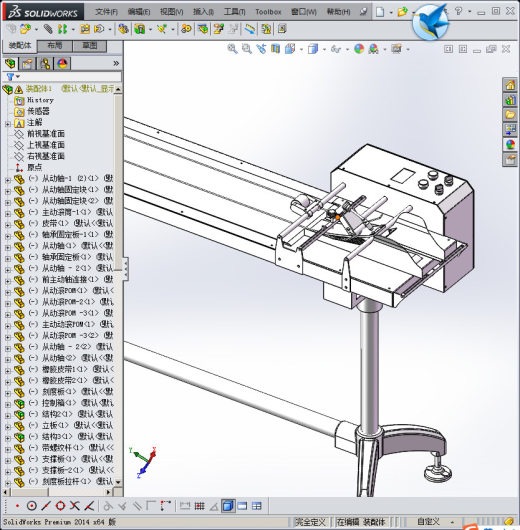This screenshot has height=530, width=520.
Task: Switch to the 布局 tab
Action: pyautogui.click(x=54, y=46)
